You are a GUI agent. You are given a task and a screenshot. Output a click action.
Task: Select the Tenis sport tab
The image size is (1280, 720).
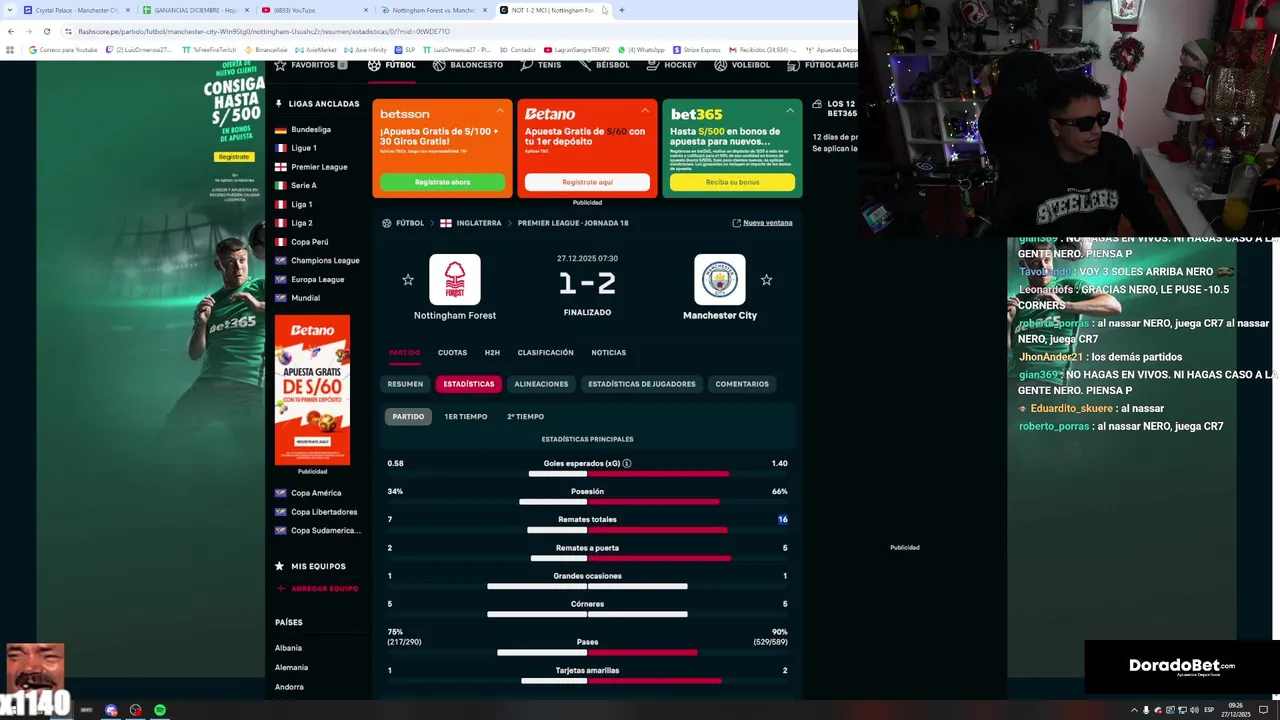tap(540, 65)
